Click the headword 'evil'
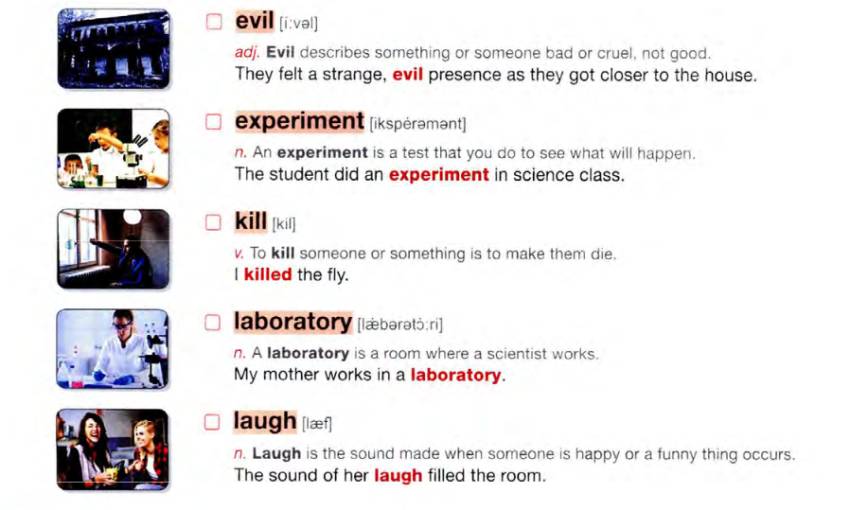The image size is (850, 510). point(254,21)
